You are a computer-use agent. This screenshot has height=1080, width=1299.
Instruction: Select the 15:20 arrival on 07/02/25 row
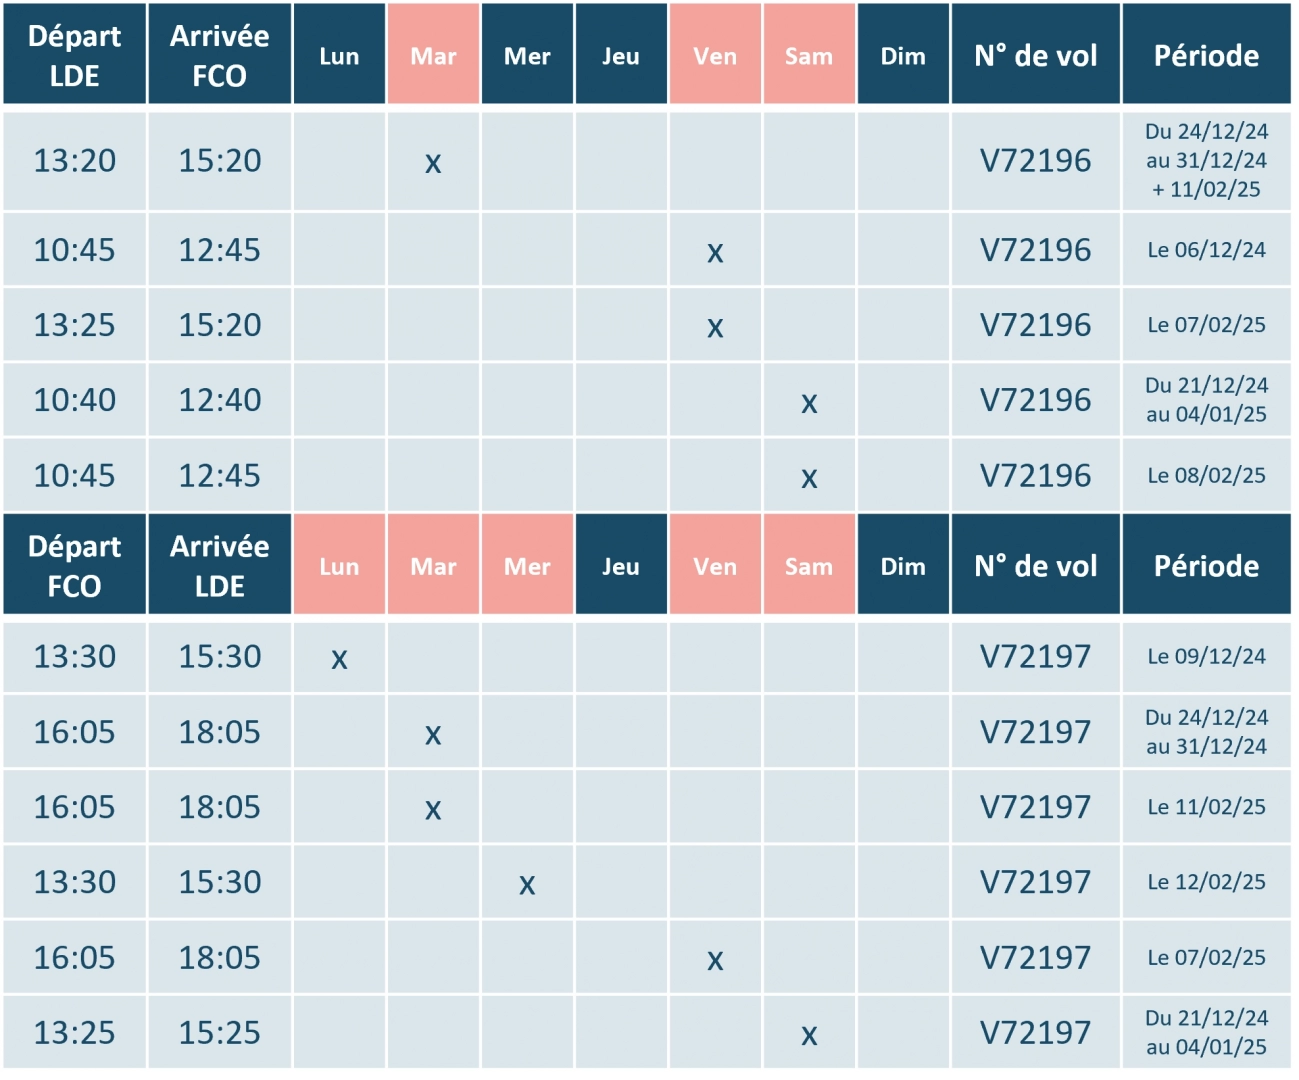point(219,325)
